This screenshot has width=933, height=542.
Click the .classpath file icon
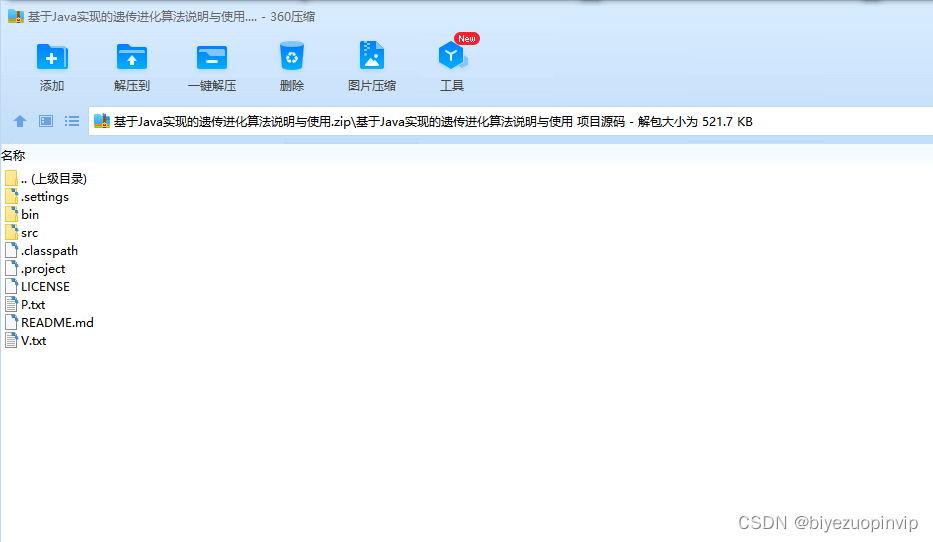tap(11, 250)
